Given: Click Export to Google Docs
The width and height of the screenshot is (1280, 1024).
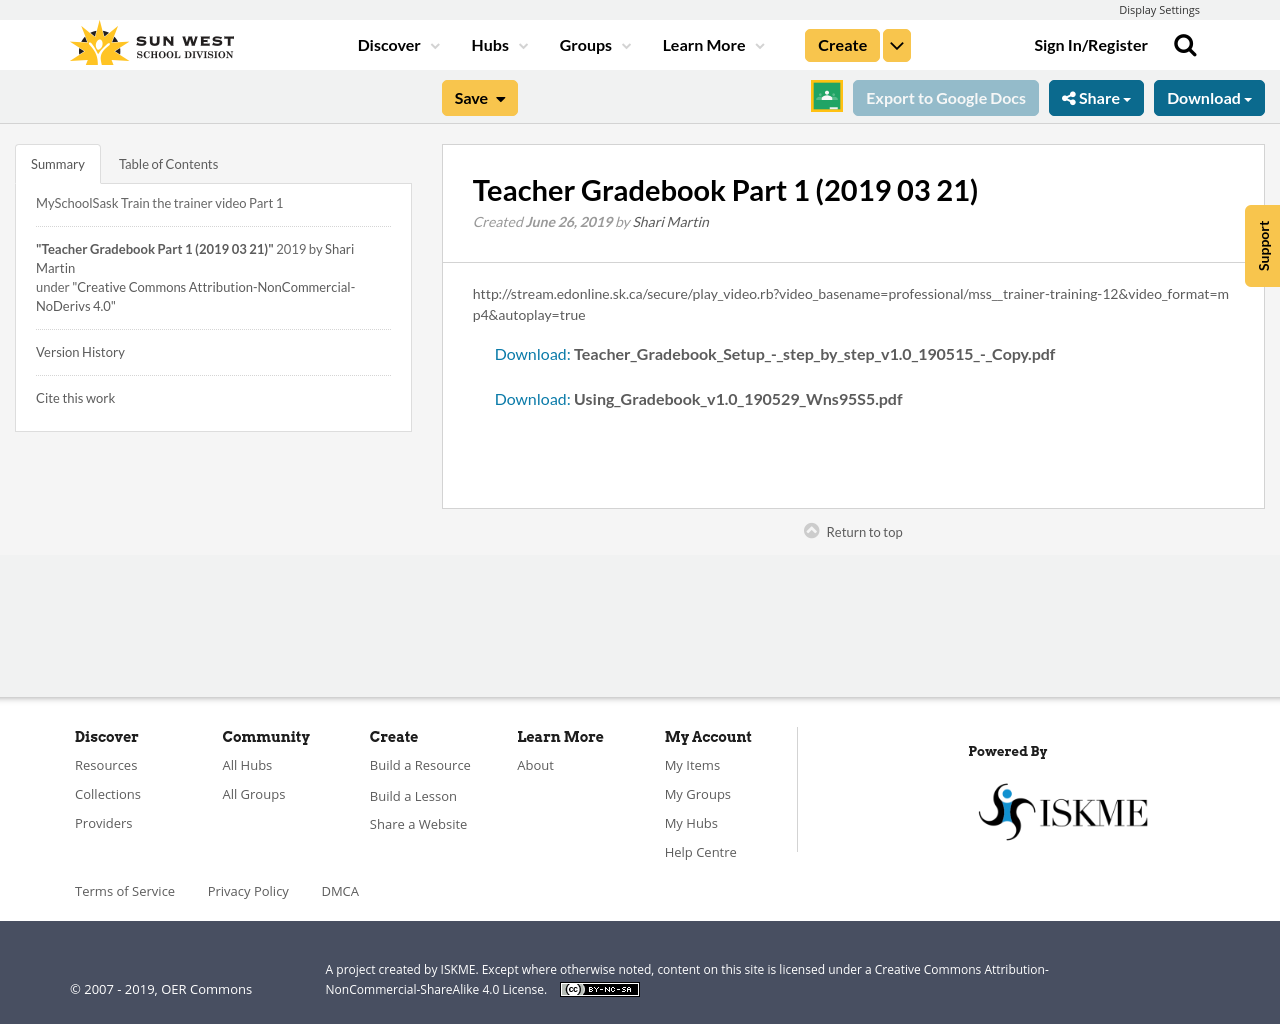Looking at the screenshot, I should coord(945,97).
